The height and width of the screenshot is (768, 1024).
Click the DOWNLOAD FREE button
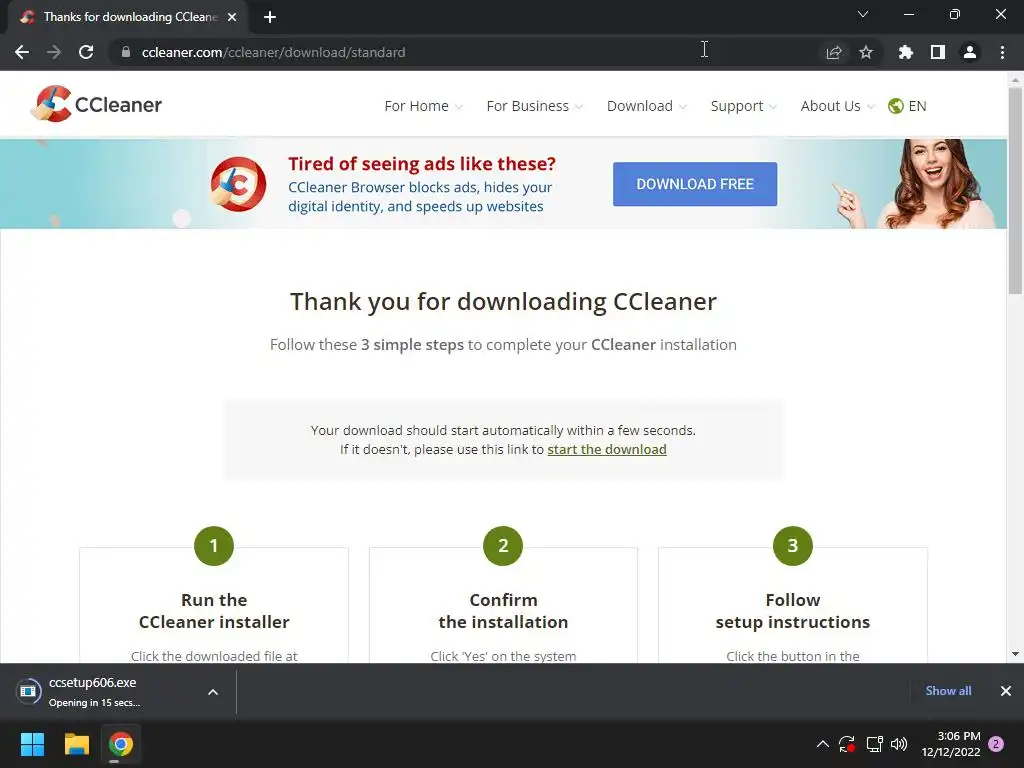pyautogui.click(x=695, y=184)
